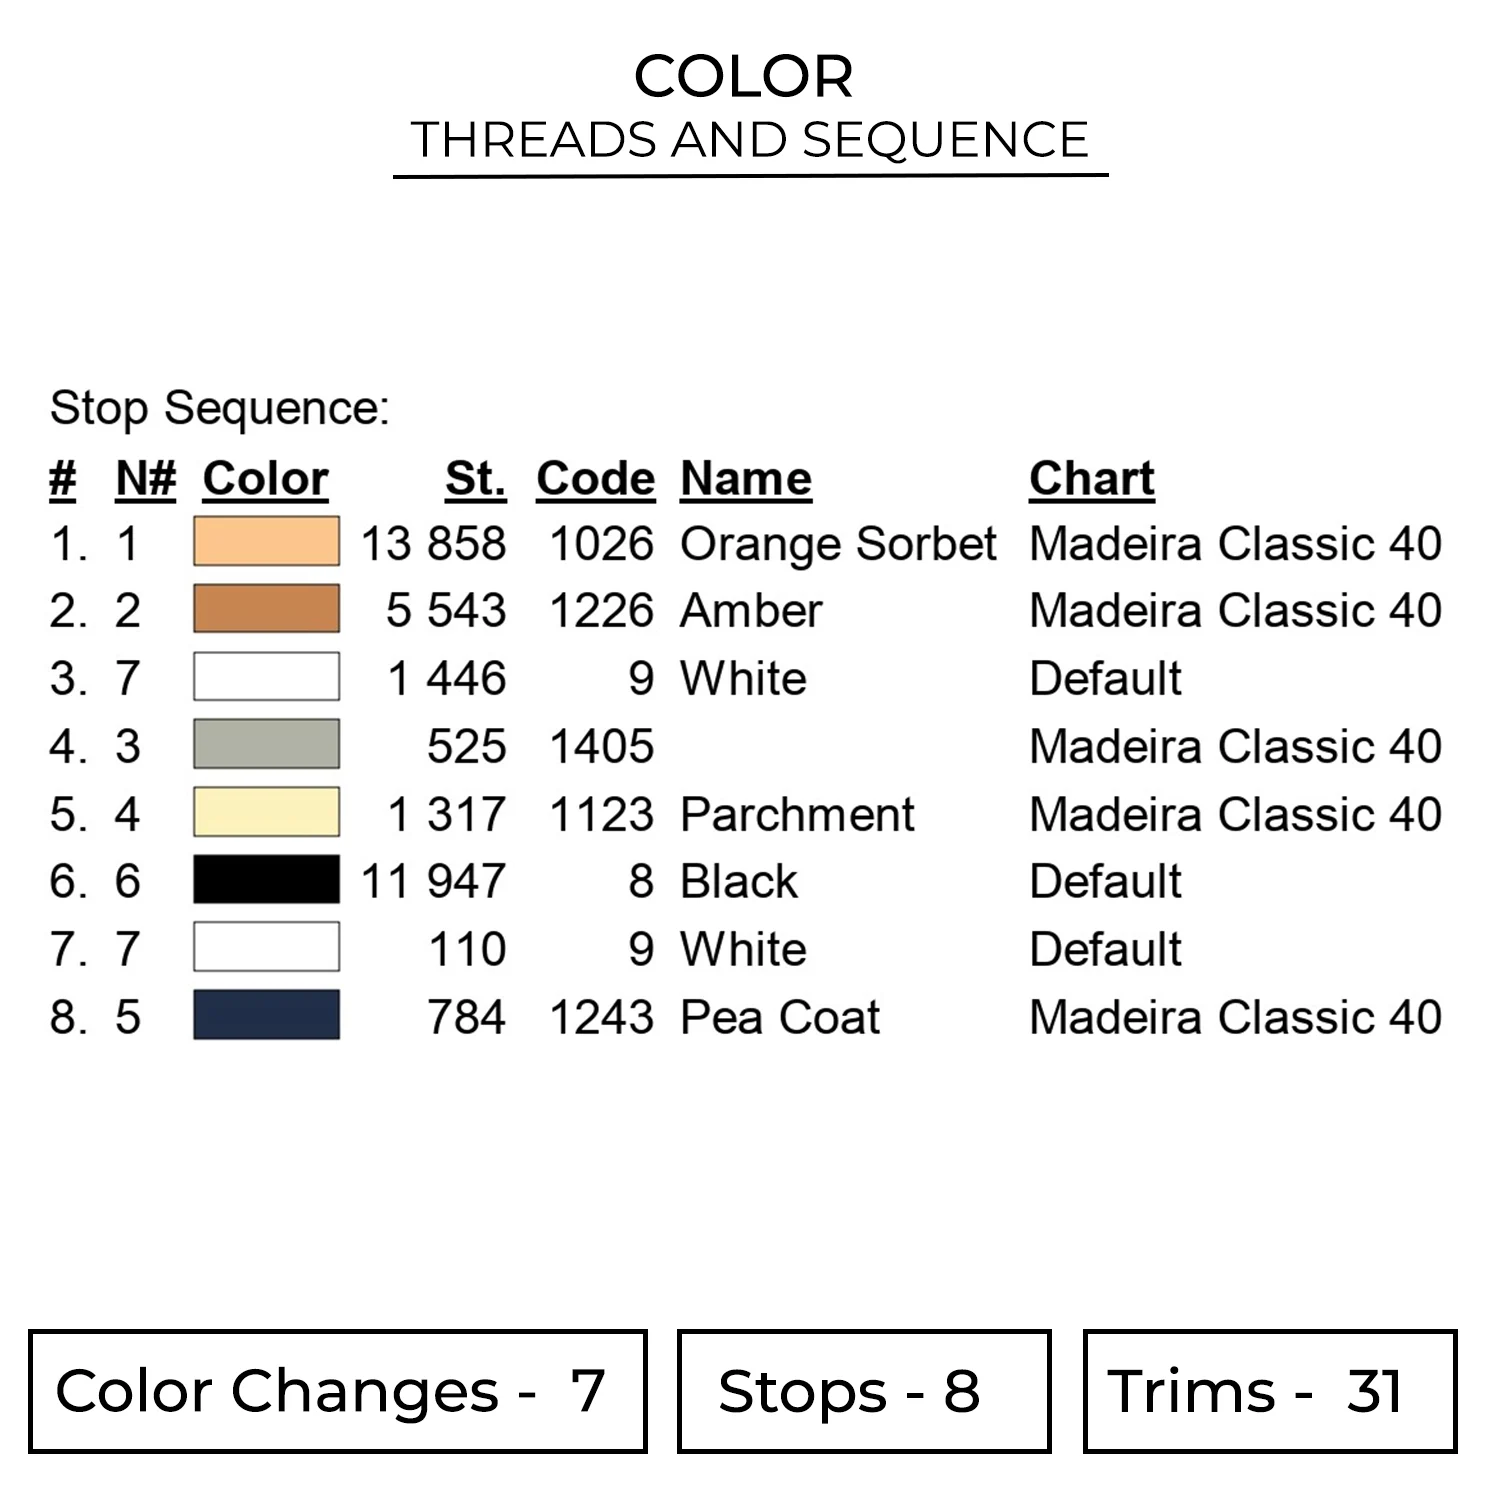Click the Name column header
The width and height of the screenshot is (1500, 1500).
(x=745, y=479)
